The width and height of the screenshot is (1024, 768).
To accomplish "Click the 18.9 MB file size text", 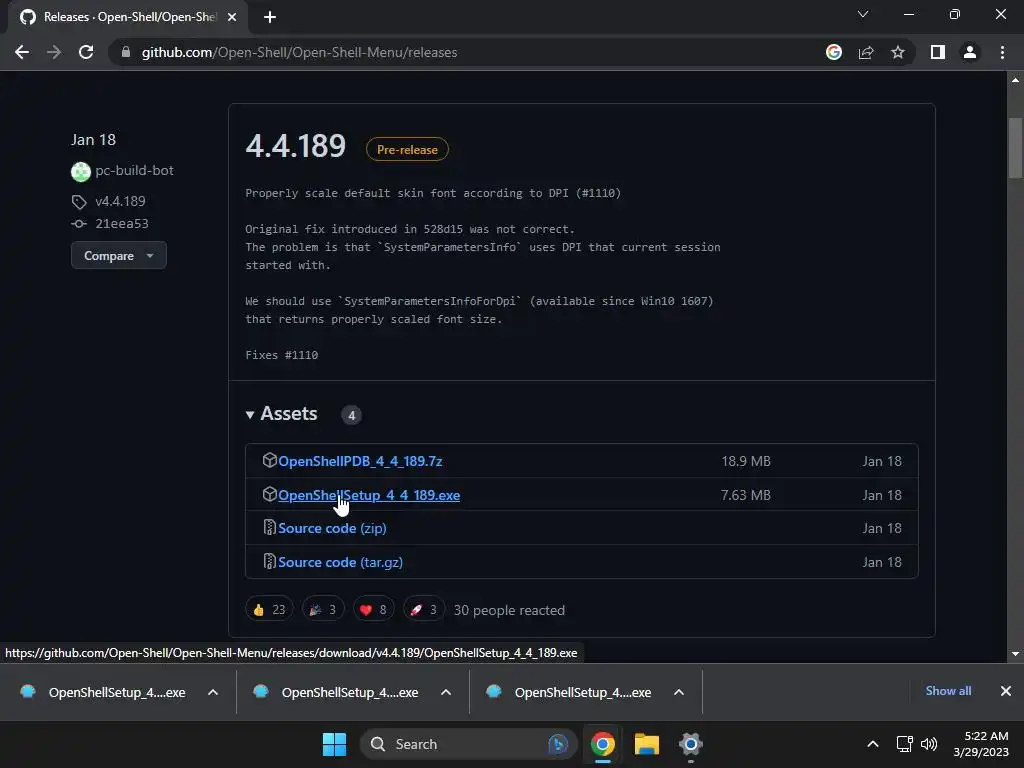I will click(x=746, y=461).
